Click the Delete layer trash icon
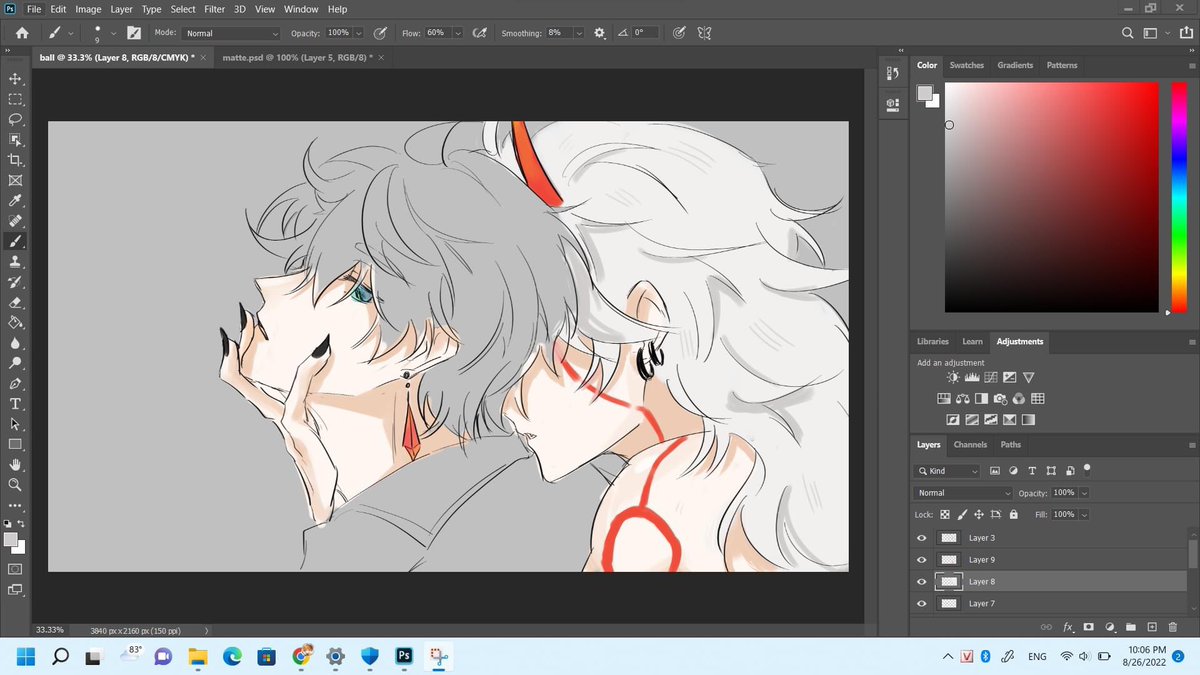The image size is (1200, 675). (1173, 627)
